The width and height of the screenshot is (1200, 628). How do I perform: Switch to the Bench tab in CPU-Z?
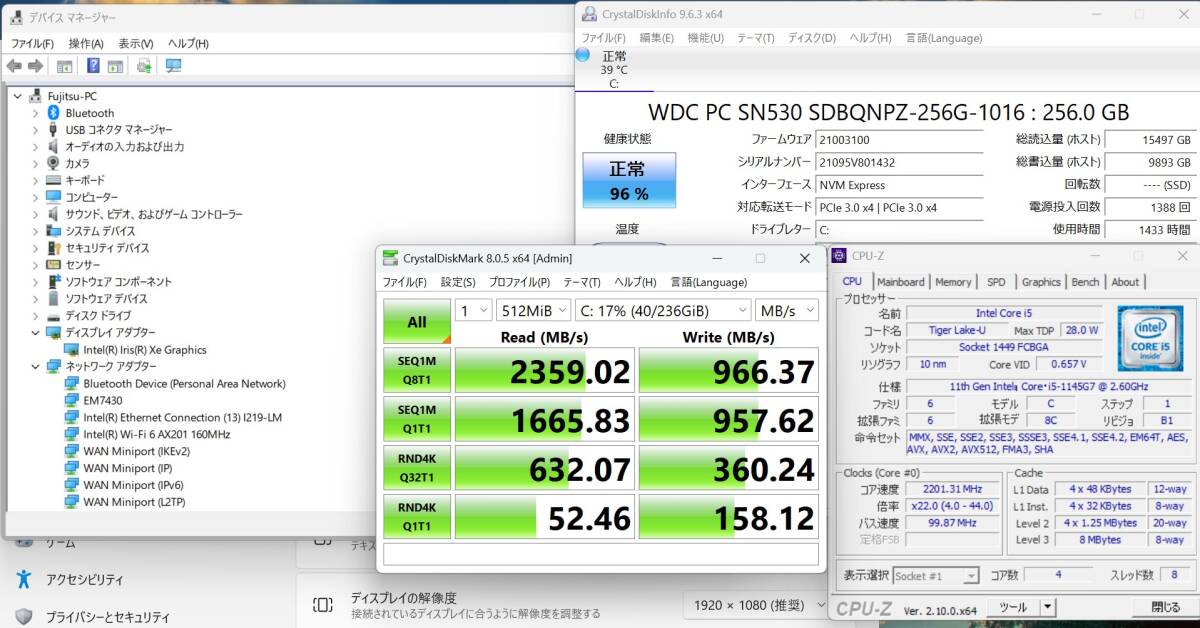pyautogui.click(x=1085, y=282)
